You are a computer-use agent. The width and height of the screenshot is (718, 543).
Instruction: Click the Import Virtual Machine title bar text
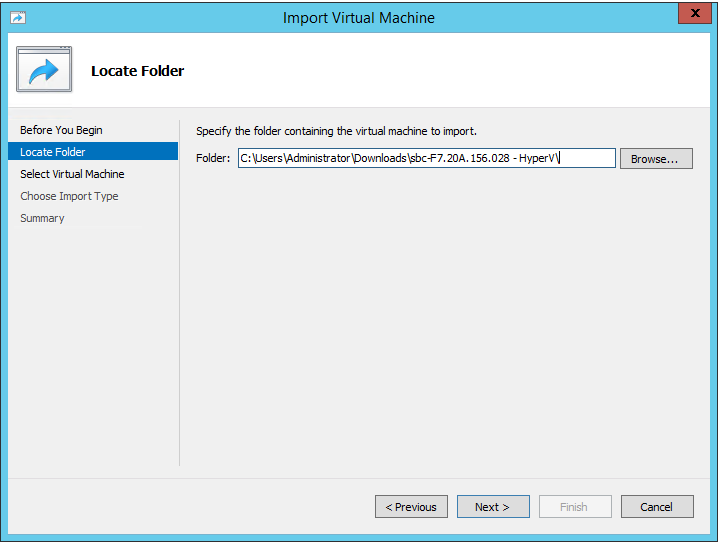click(x=359, y=18)
